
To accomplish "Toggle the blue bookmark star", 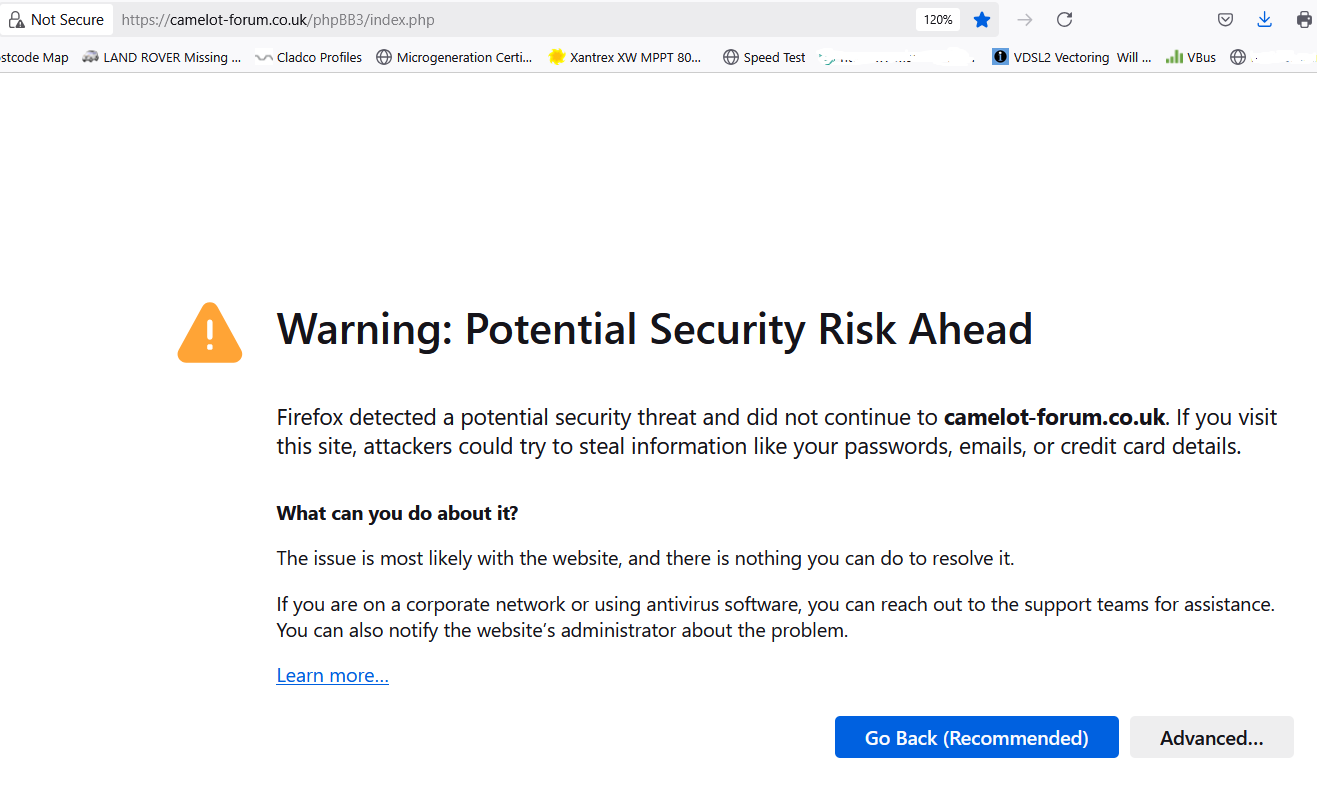I will tap(982, 20).
